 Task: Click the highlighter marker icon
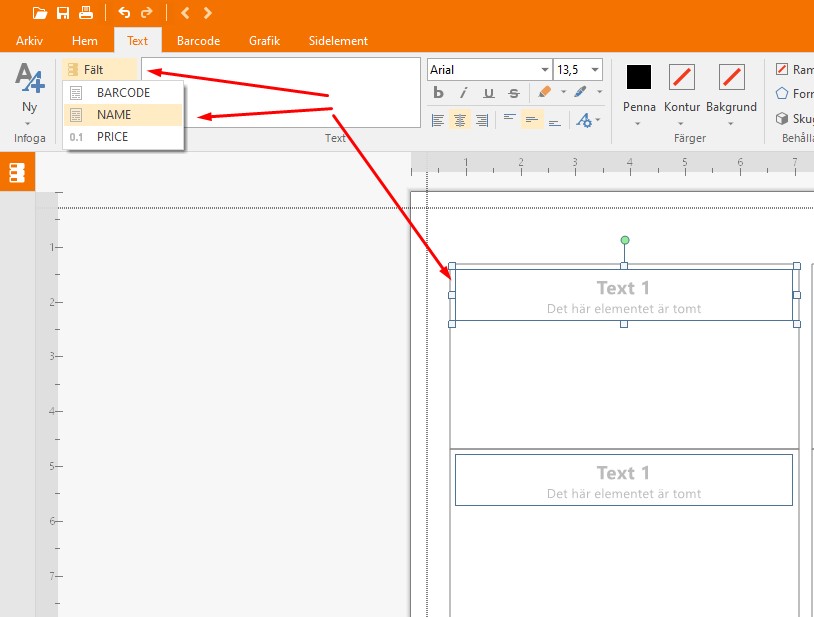click(x=544, y=93)
